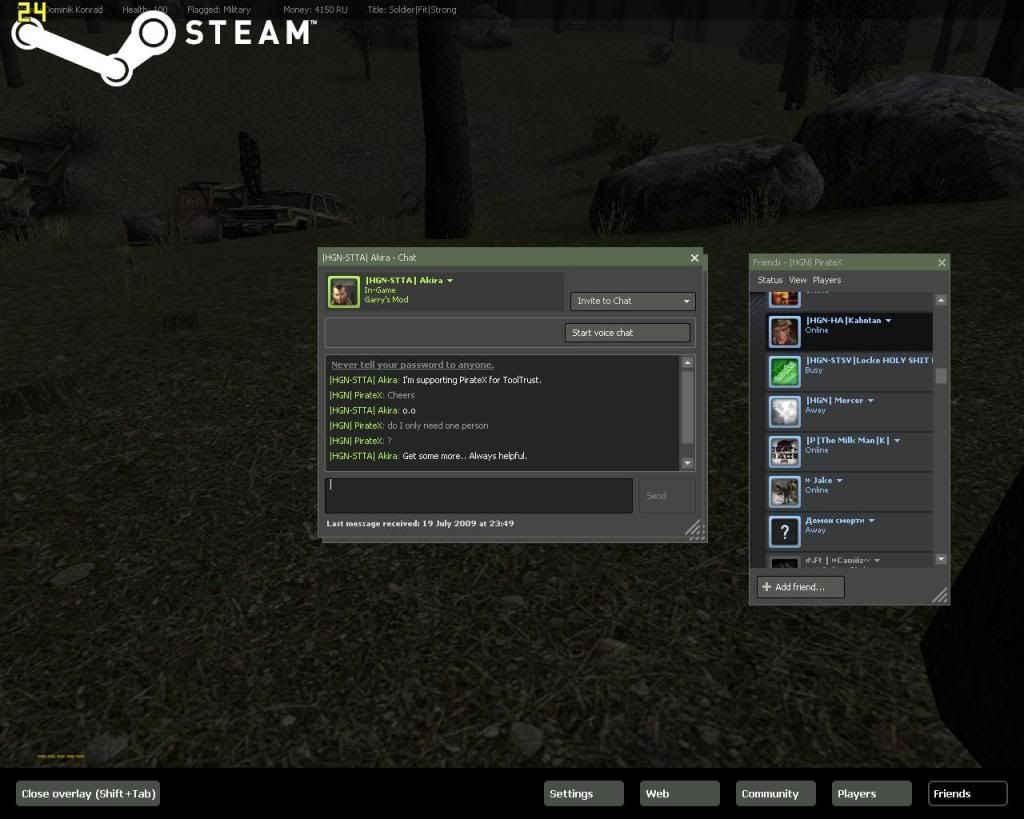Open the View menu in Friends window
This screenshot has height=819, width=1024.
(x=797, y=280)
